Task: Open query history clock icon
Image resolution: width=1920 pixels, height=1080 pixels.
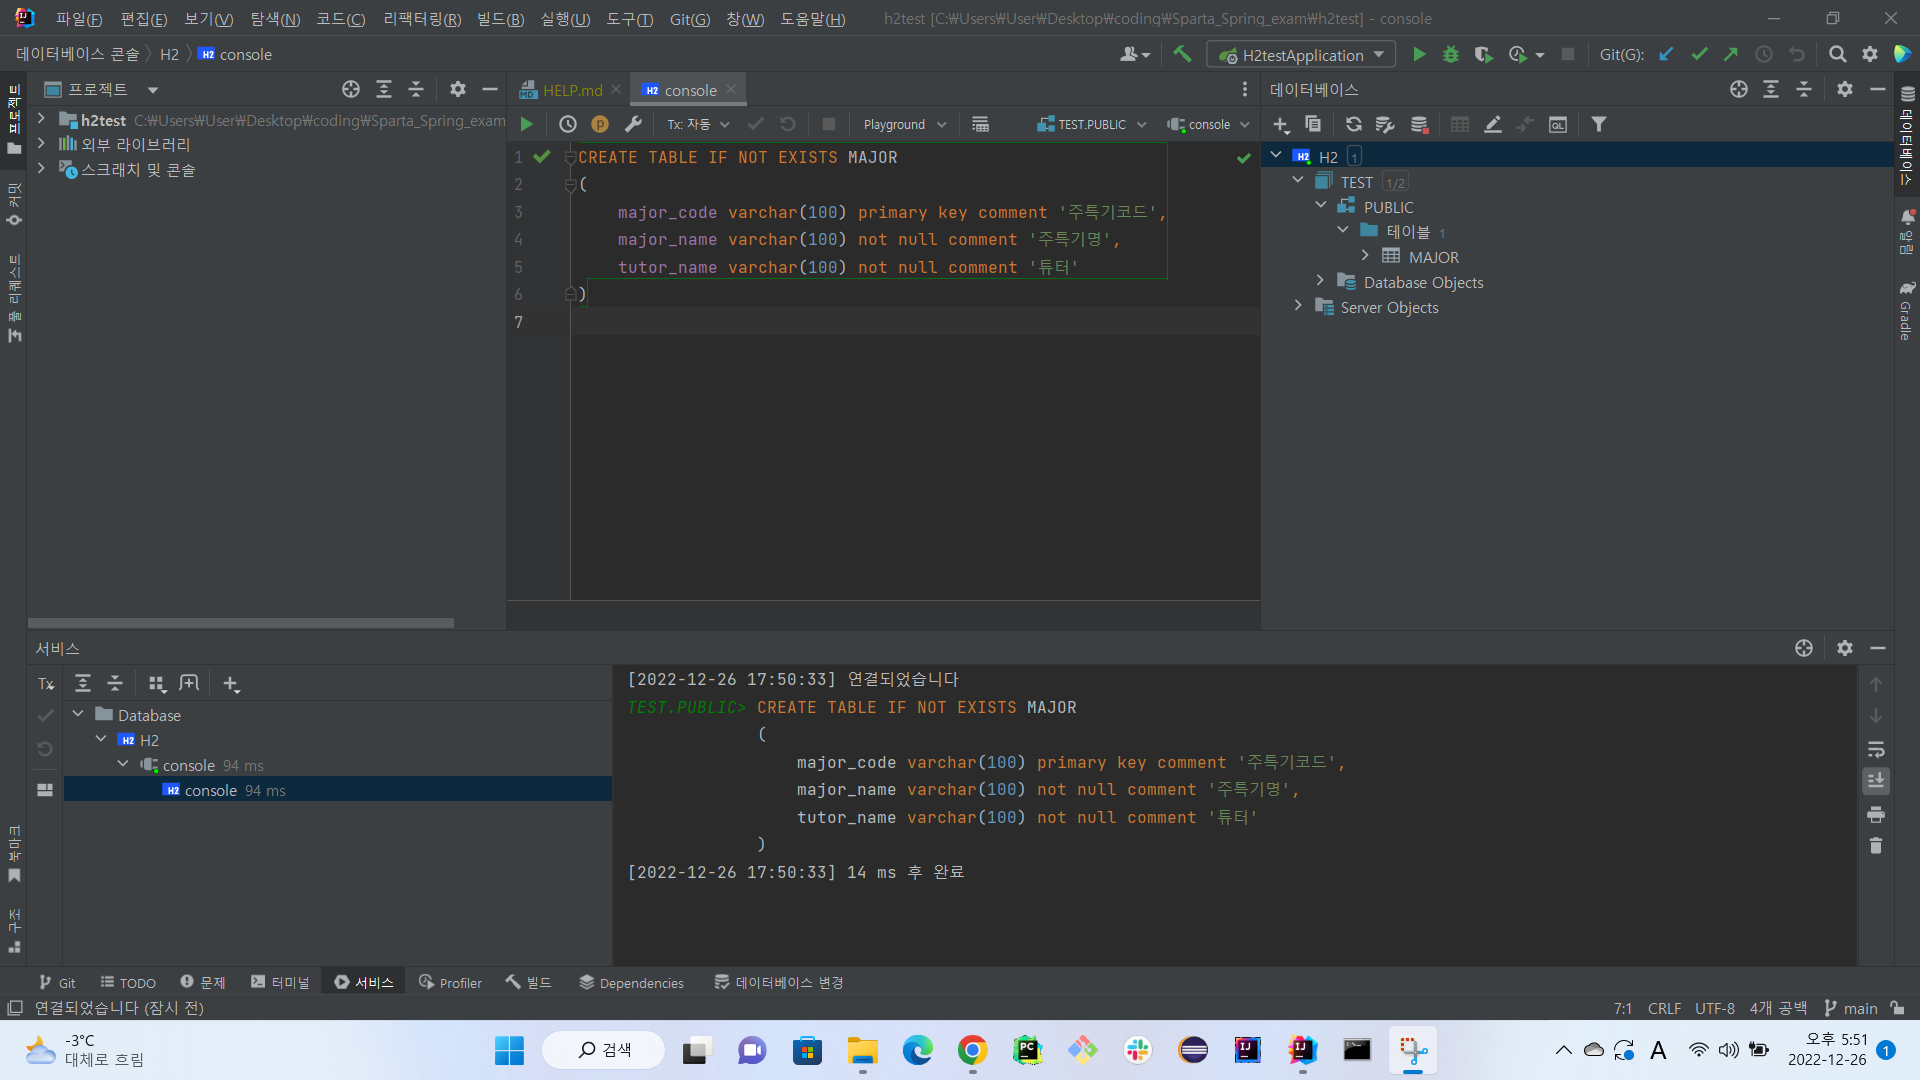Action: point(567,124)
